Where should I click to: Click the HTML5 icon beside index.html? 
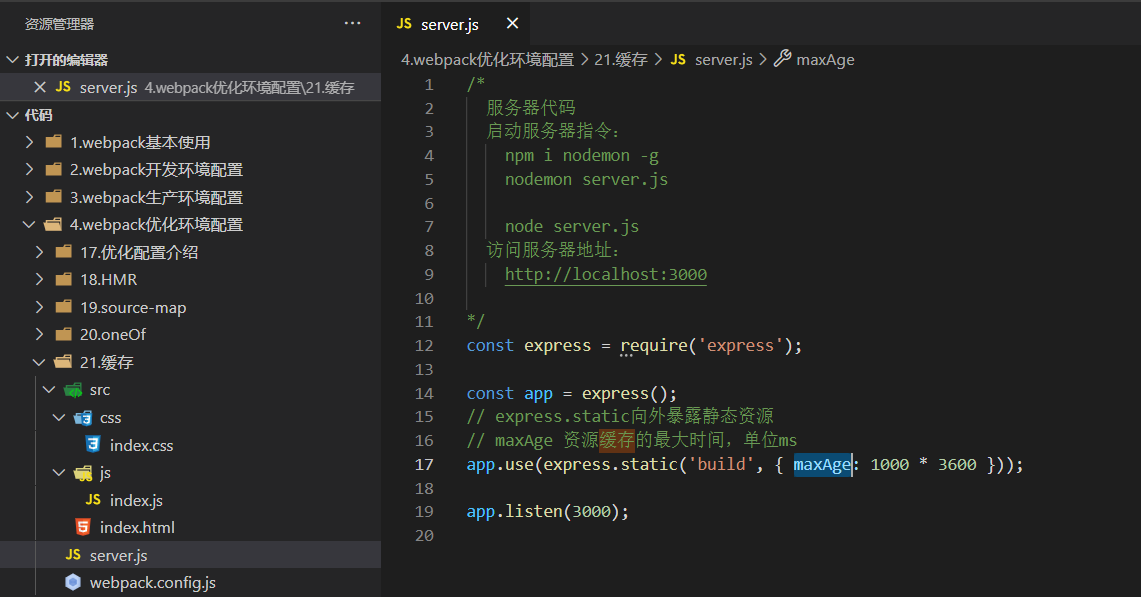point(83,526)
